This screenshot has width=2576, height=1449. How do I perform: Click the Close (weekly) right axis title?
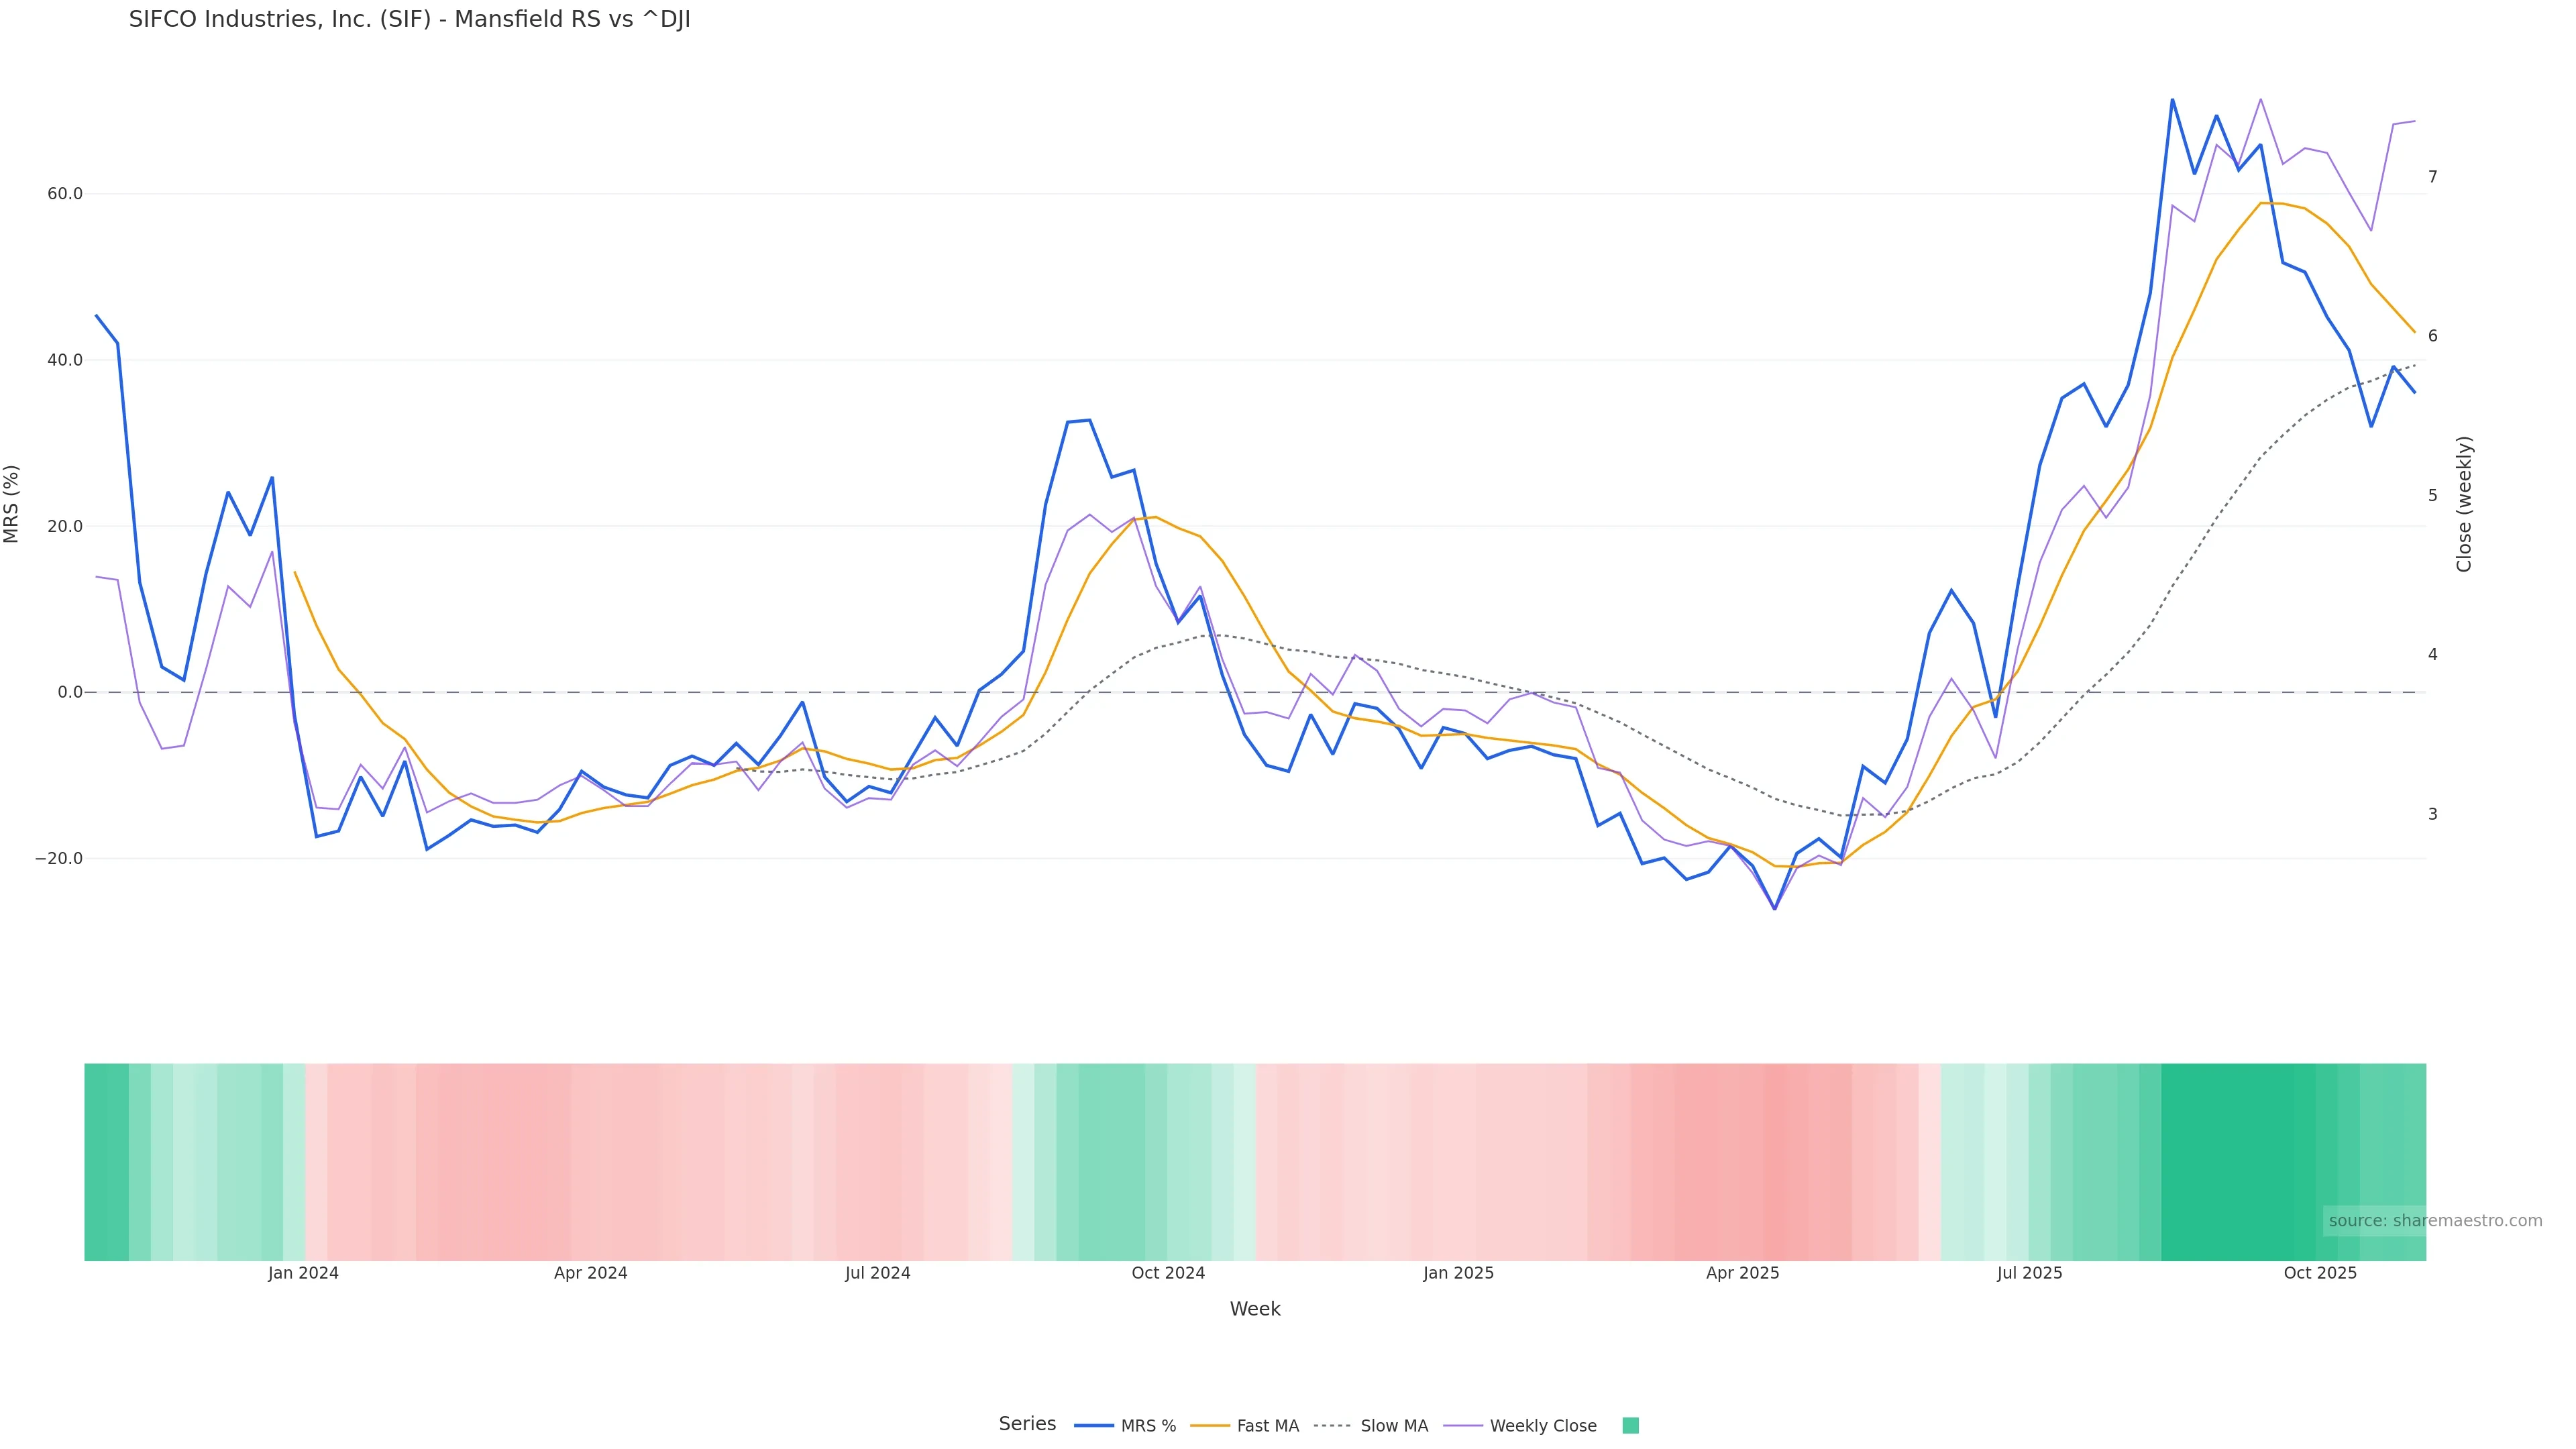click(x=2464, y=504)
